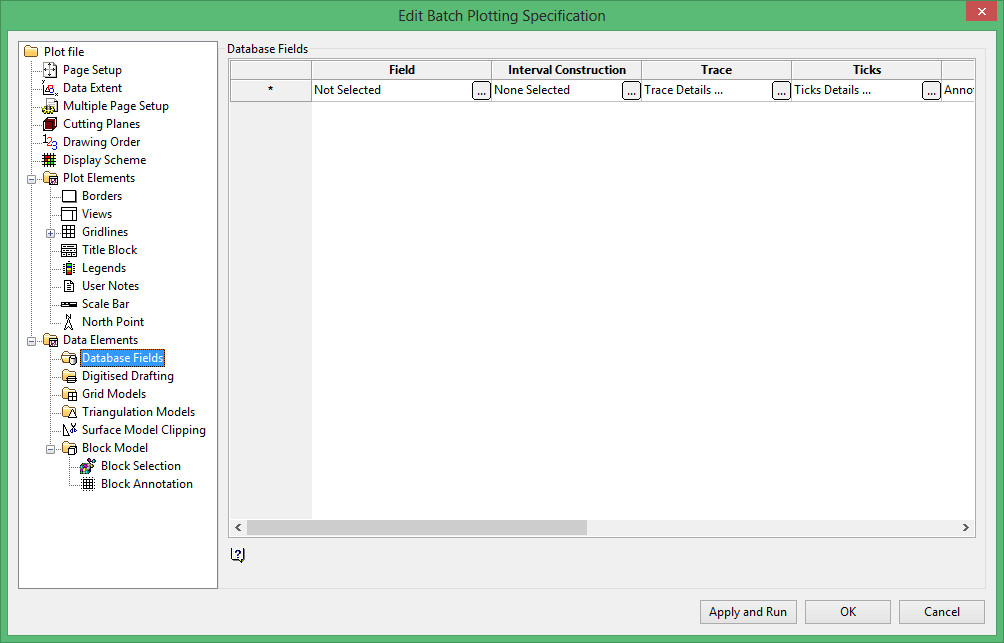Click the Plot Elements folder icon
The image size is (1004, 643).
coord(51,178)
